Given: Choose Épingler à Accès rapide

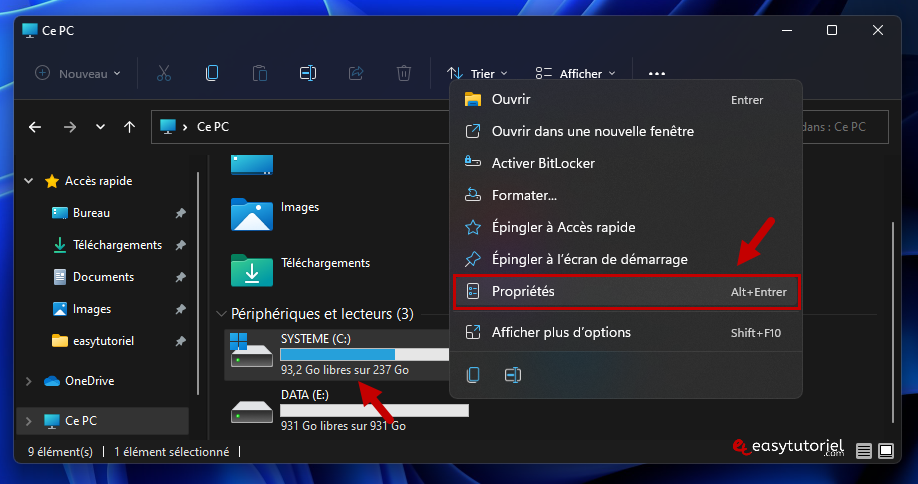Looking at the screenshot, I should click(626, 227).
